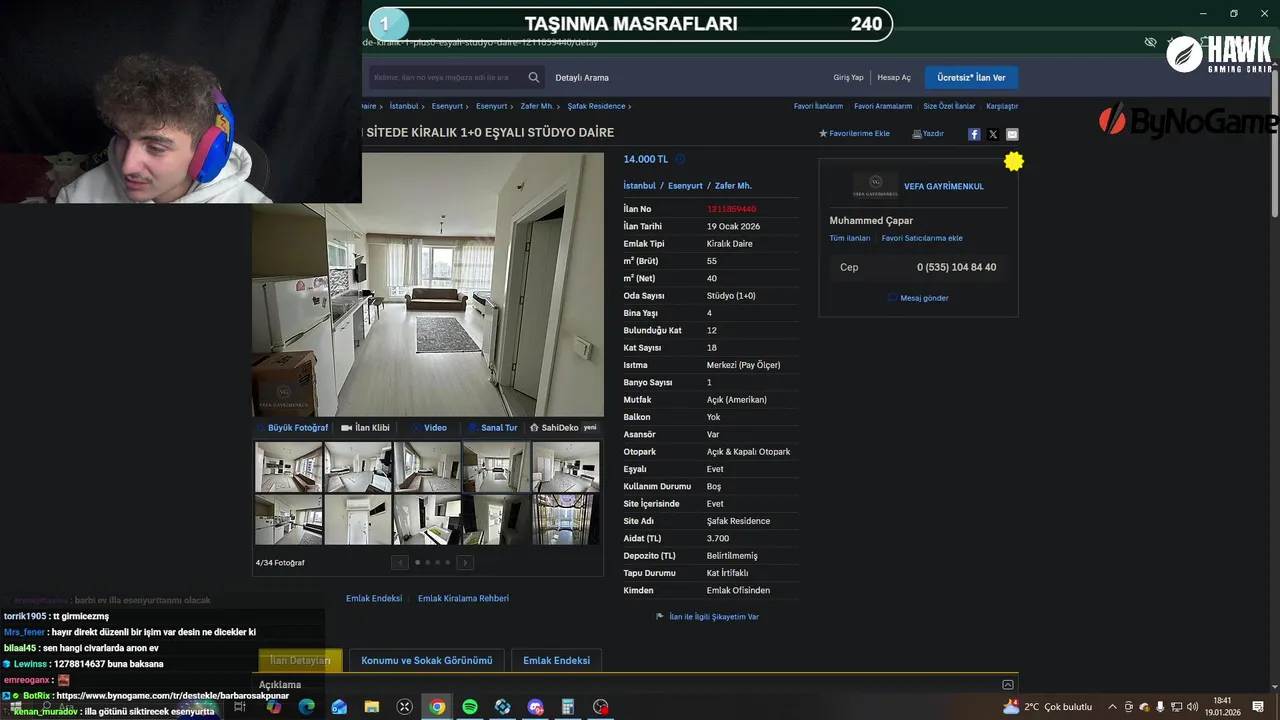Open Detaylı Arama advanced search

[x=582, y=77]
